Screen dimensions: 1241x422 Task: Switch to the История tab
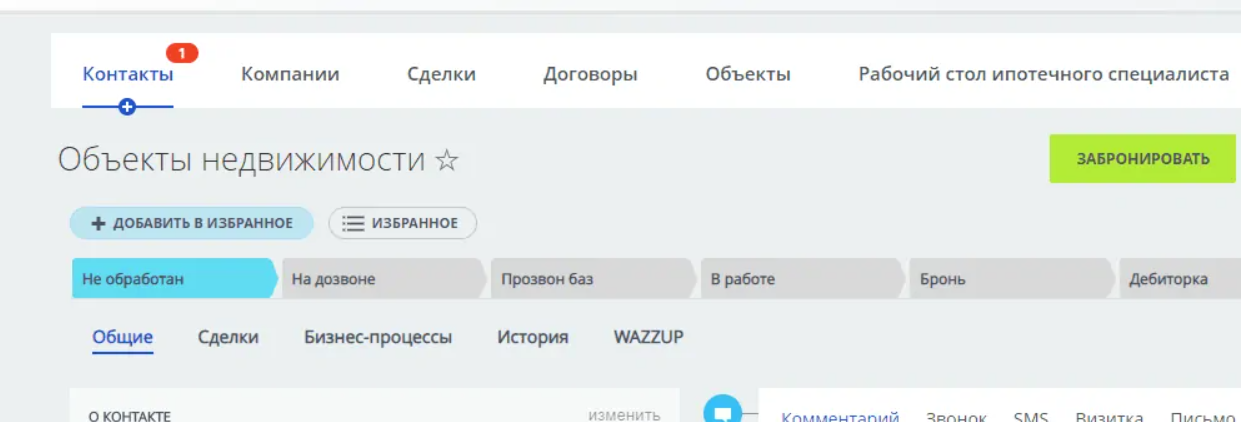[533, 337]
